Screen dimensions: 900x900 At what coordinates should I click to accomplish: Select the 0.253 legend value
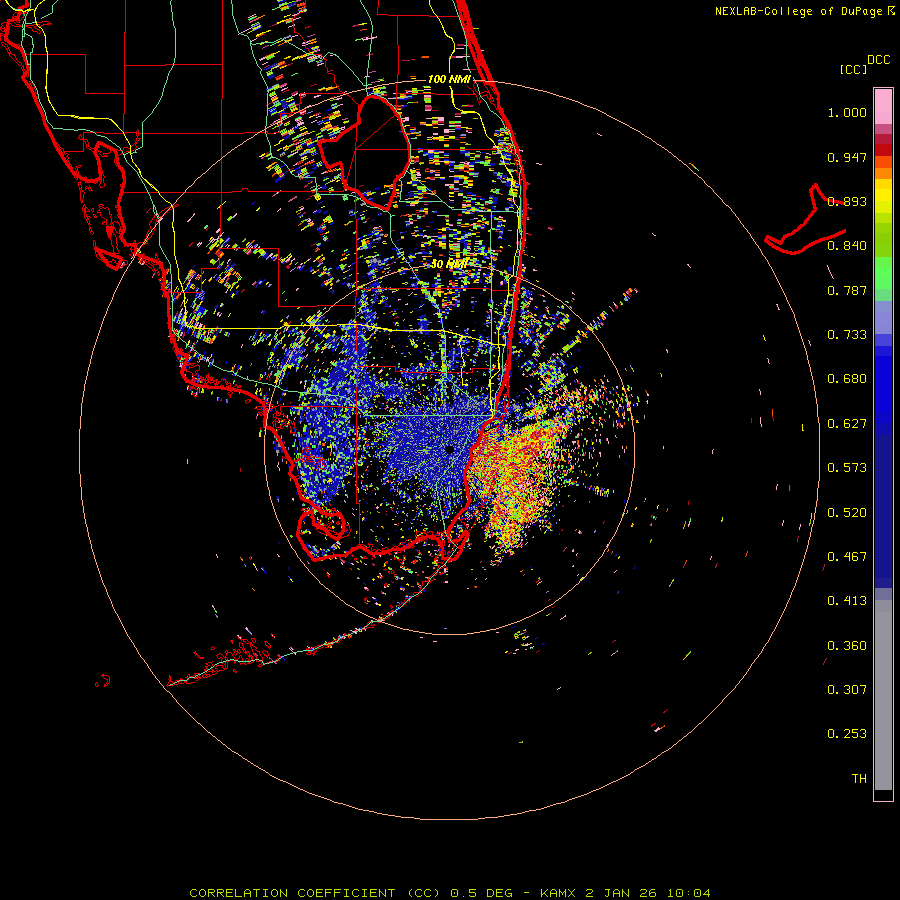[847, 734]
